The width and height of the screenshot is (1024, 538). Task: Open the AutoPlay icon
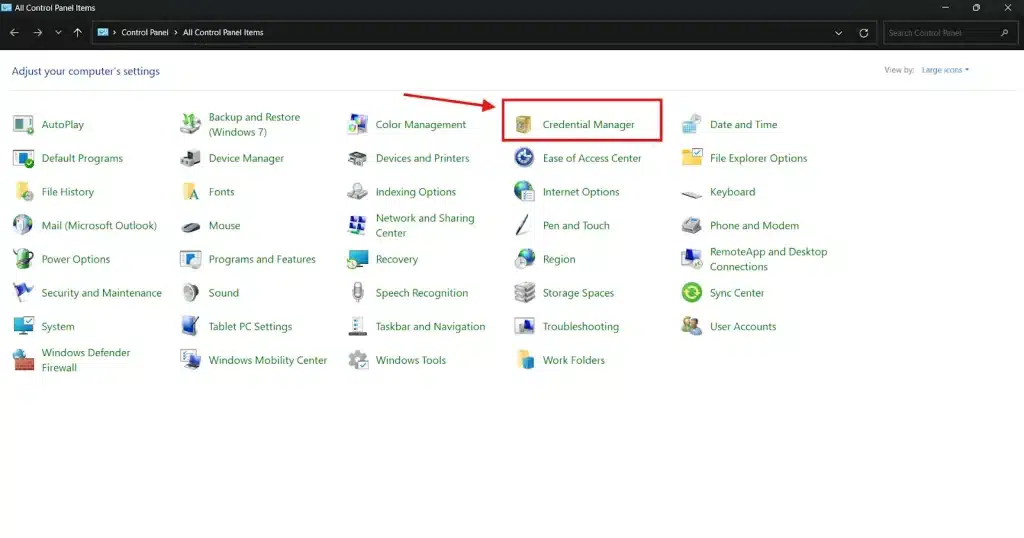tap(24, 124)
